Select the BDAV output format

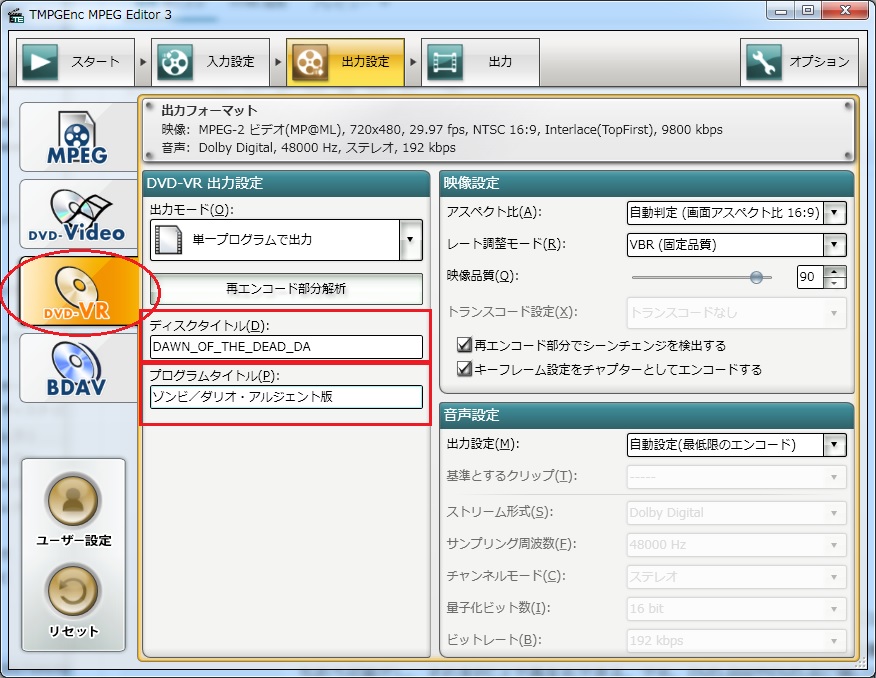click(x=78, y=368)
